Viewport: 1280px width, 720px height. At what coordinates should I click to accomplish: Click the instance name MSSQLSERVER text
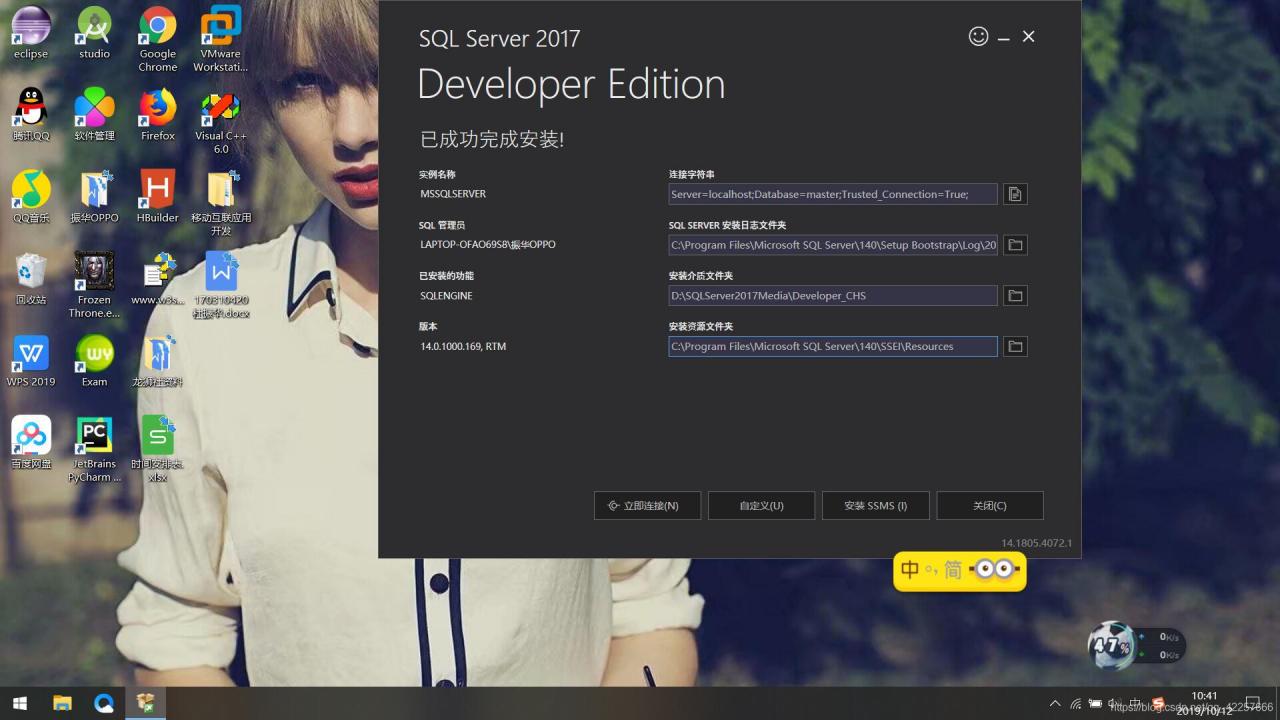[x=453, y=194]
